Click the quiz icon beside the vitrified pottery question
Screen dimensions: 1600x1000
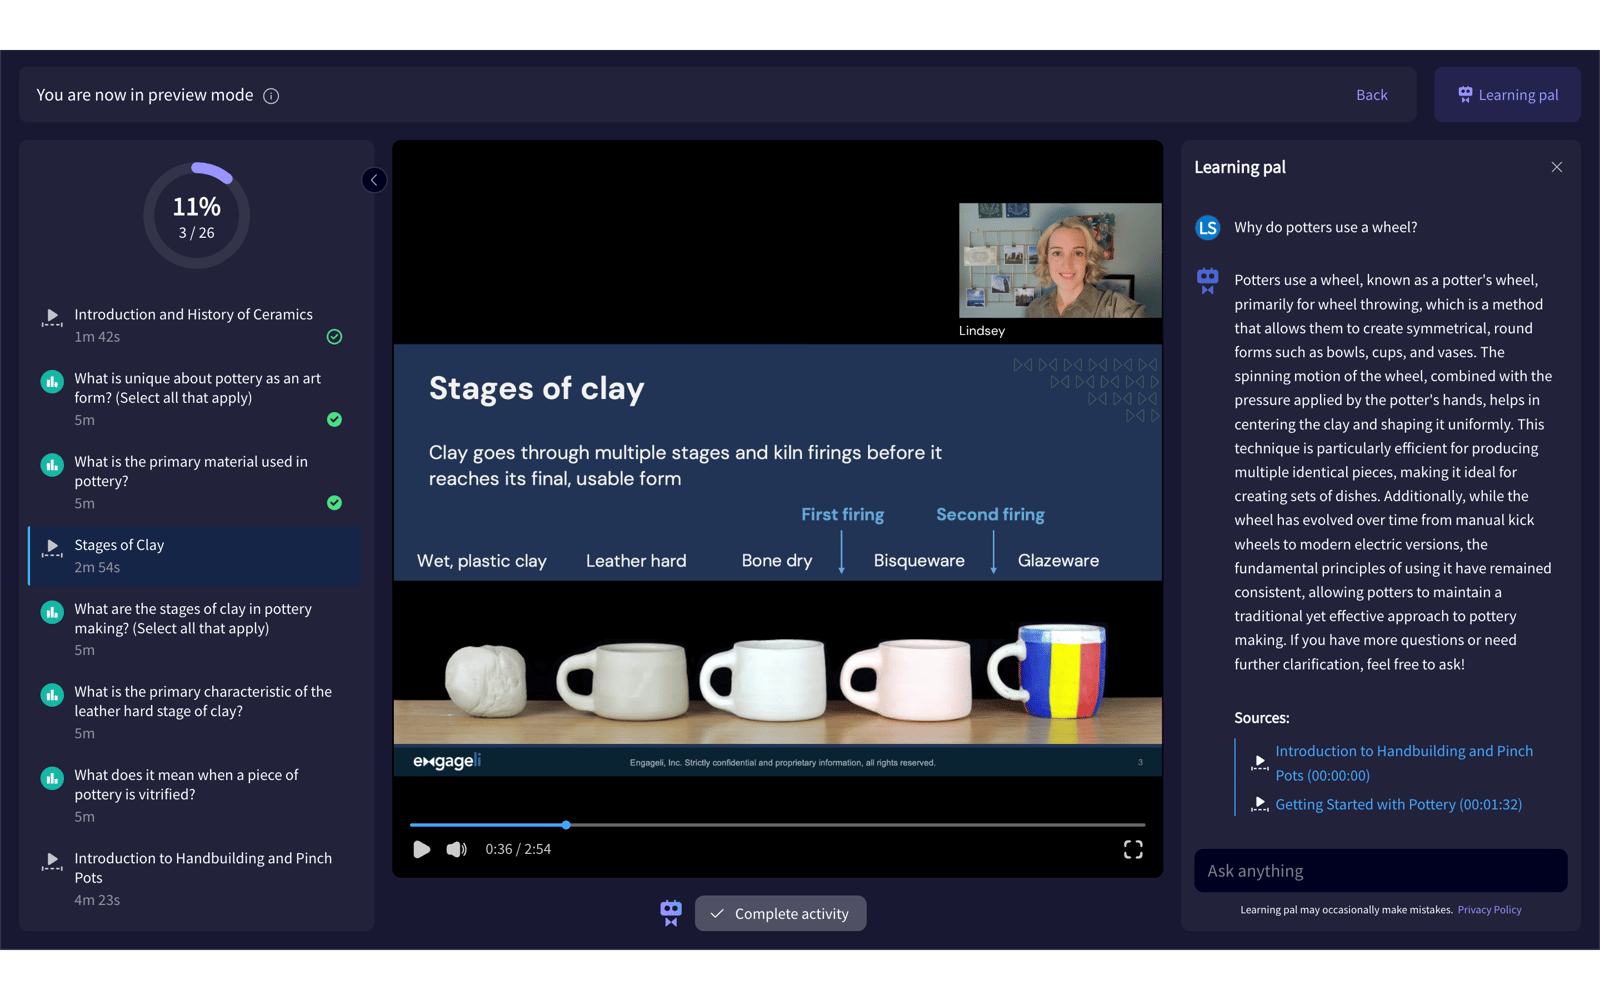click(x=51, y=778)
